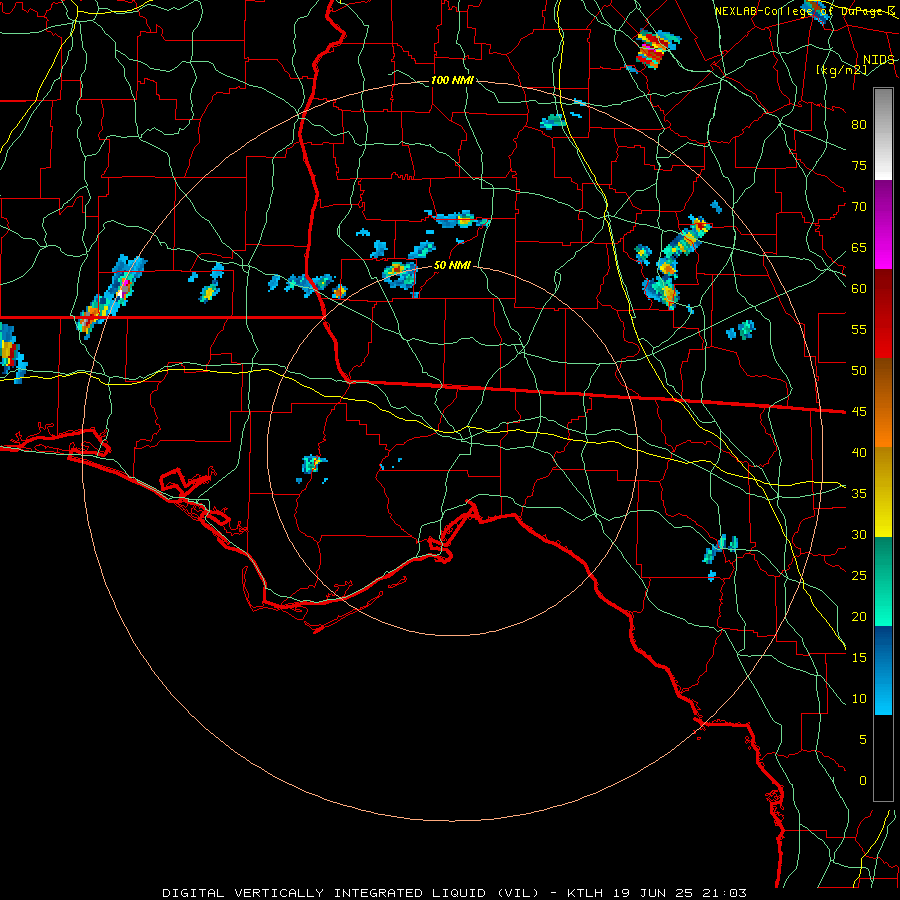Pick the yellow segment of the VIL scale
900x900 pixels.
point(883,492)
